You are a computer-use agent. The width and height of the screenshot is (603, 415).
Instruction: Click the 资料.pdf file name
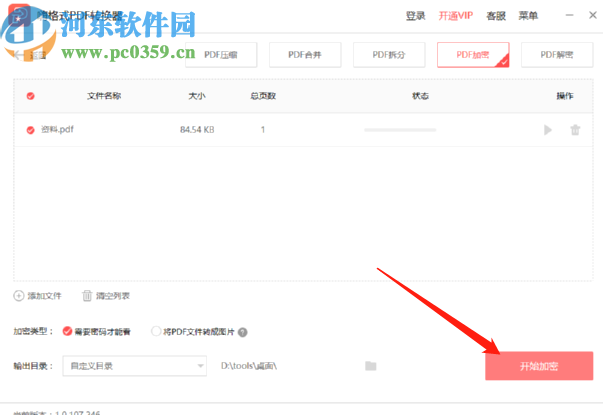coord(57,130)
